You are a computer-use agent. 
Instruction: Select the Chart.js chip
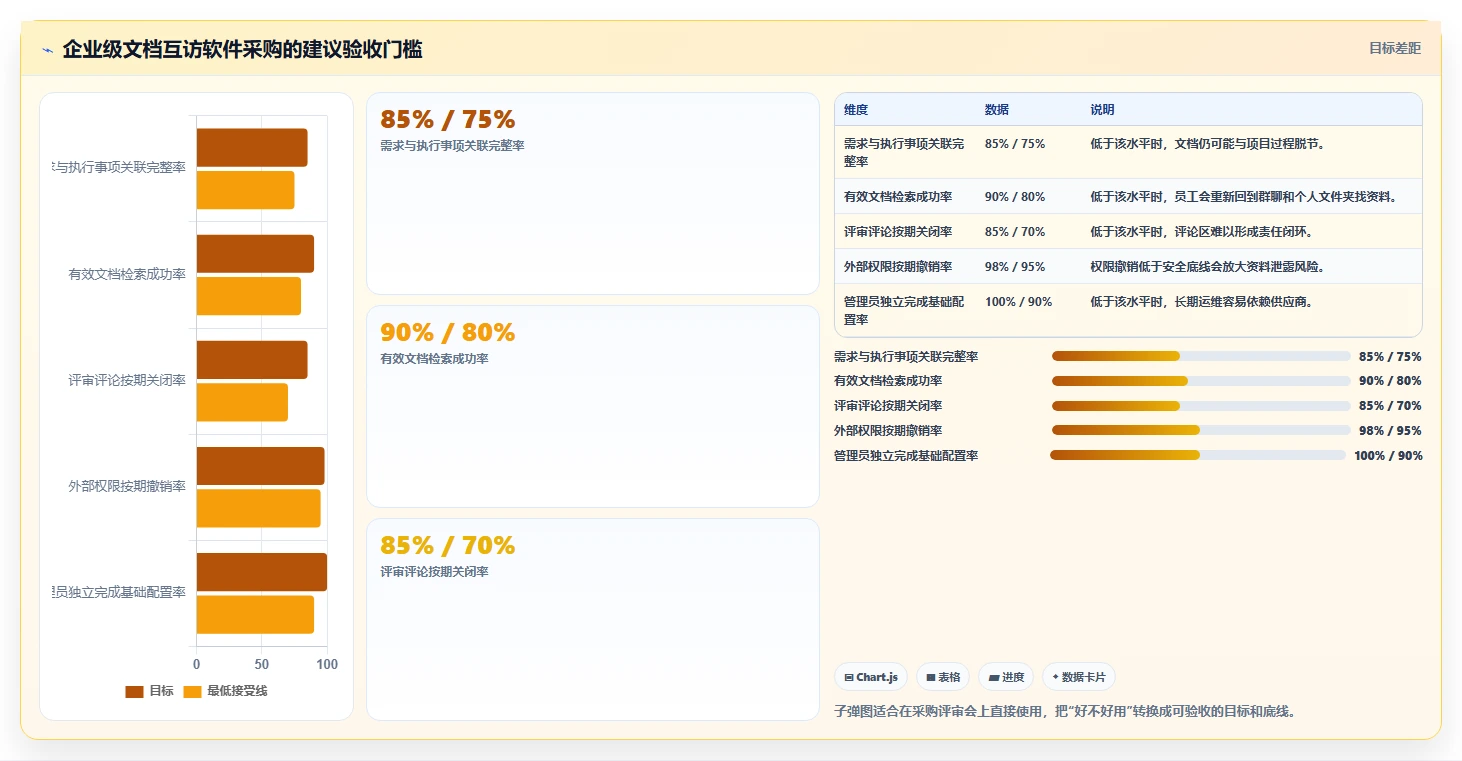(871, 677)
